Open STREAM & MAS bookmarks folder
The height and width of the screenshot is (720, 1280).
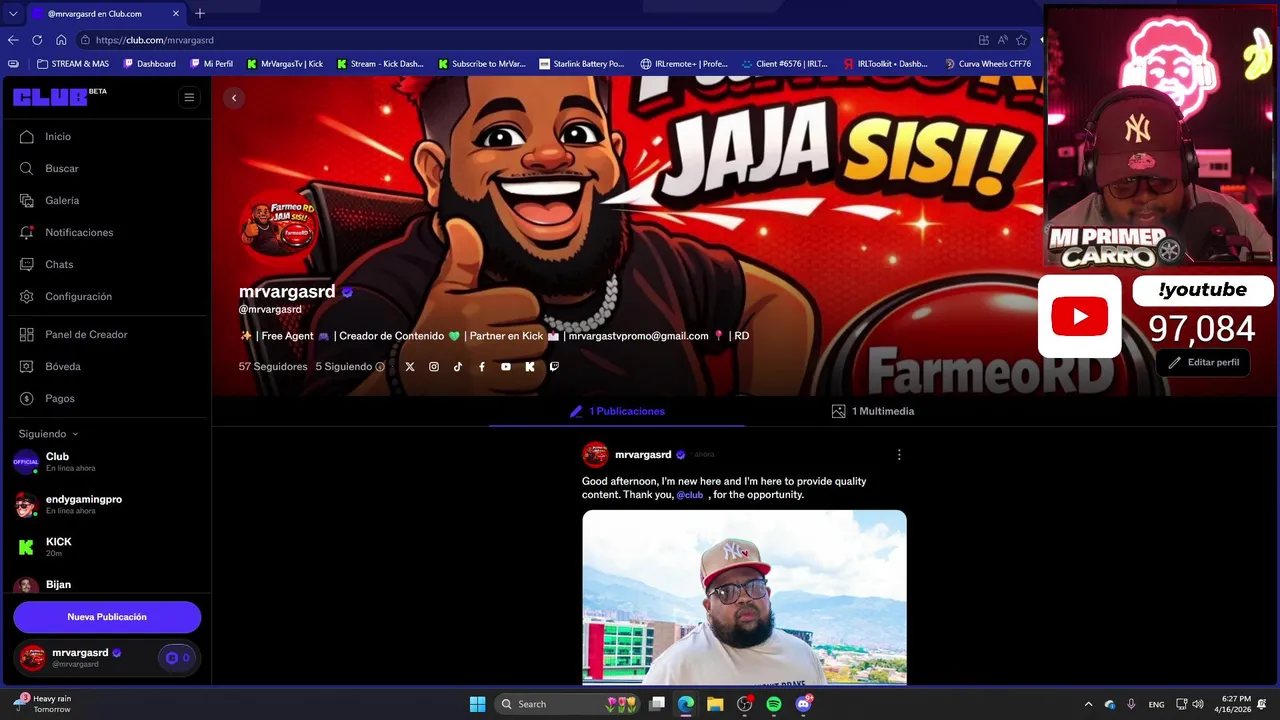coord(73,64)
